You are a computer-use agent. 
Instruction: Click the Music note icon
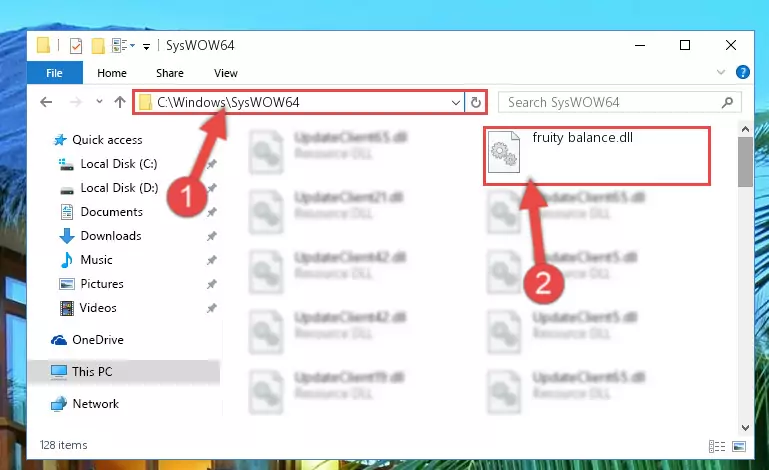pos(67,260)
